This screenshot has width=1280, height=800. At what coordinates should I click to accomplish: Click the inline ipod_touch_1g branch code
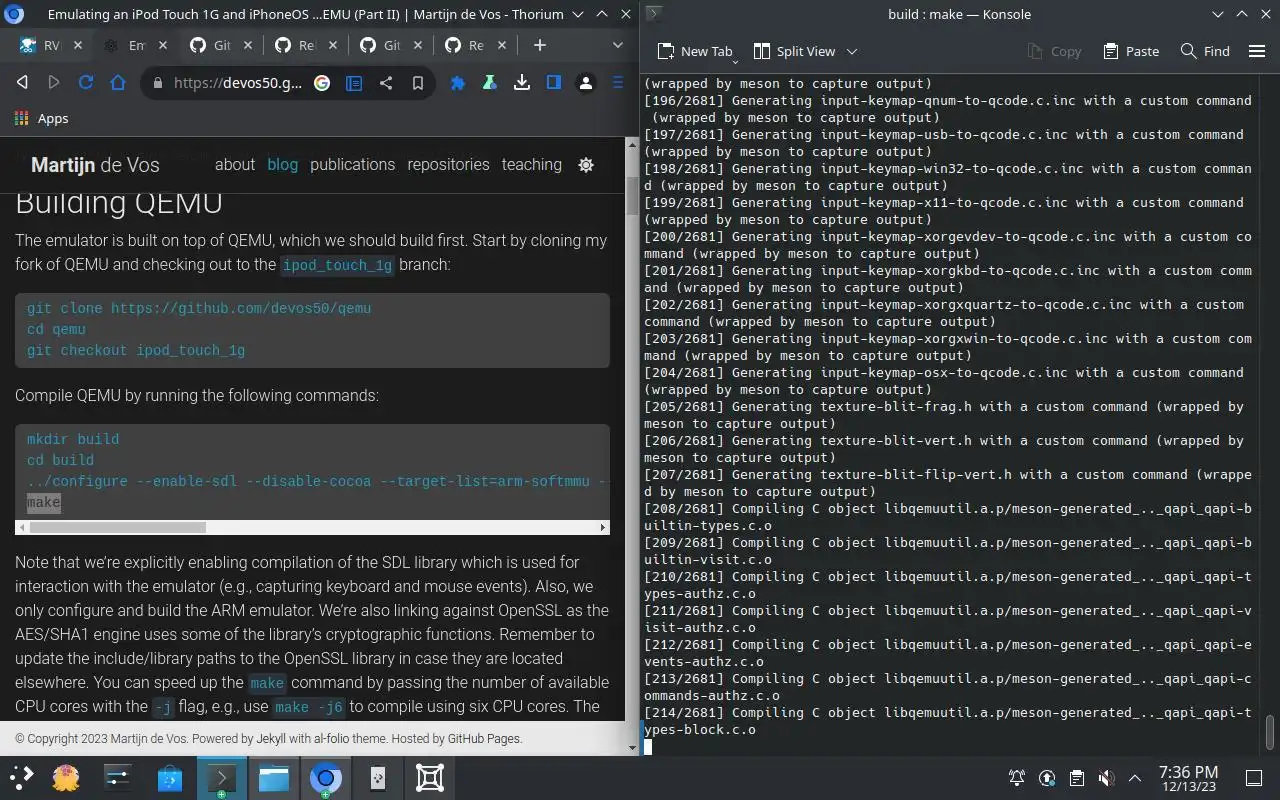click(338, 265)
